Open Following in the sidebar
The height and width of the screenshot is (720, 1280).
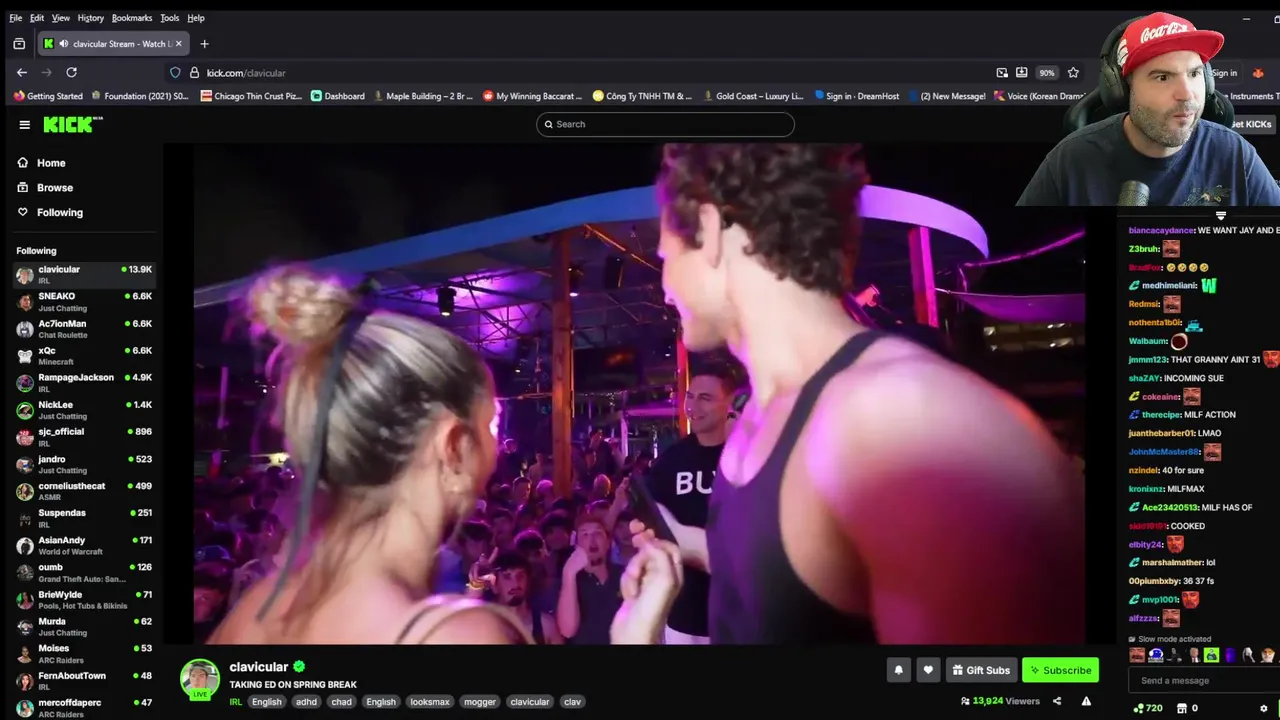click(50, 212)
